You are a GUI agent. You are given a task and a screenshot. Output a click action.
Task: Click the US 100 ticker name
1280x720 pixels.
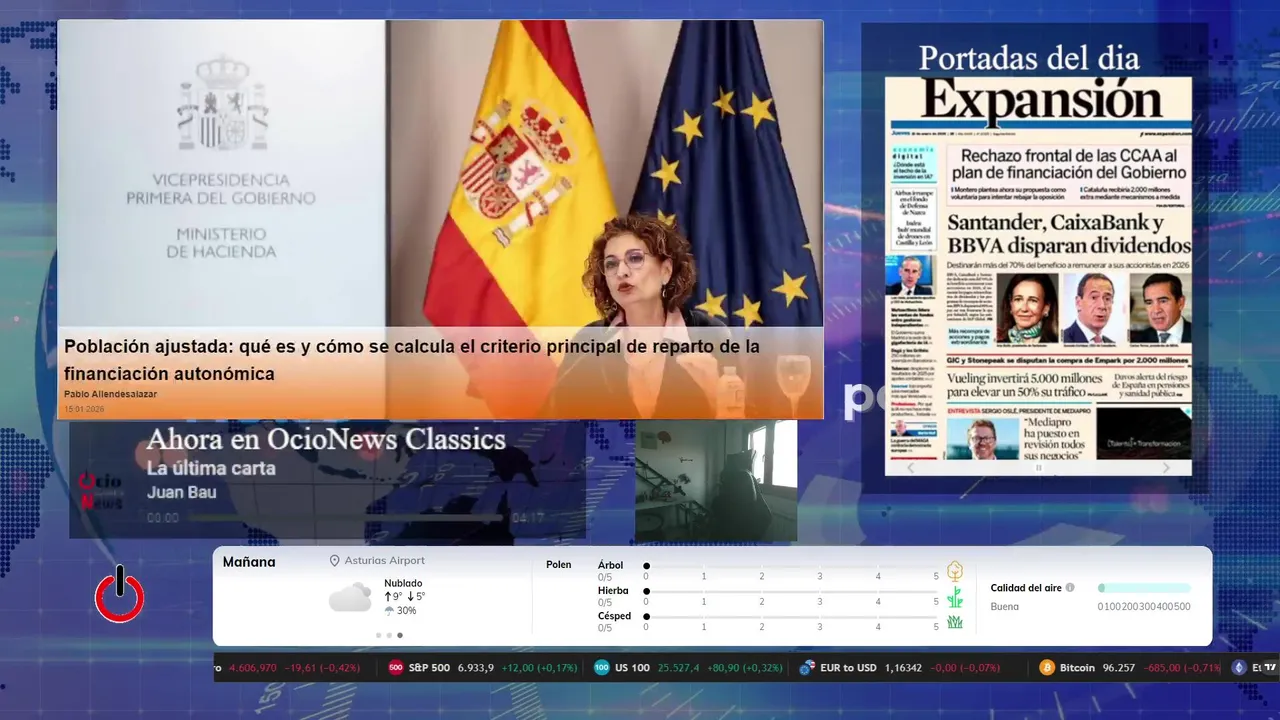[x=632, y=667]
